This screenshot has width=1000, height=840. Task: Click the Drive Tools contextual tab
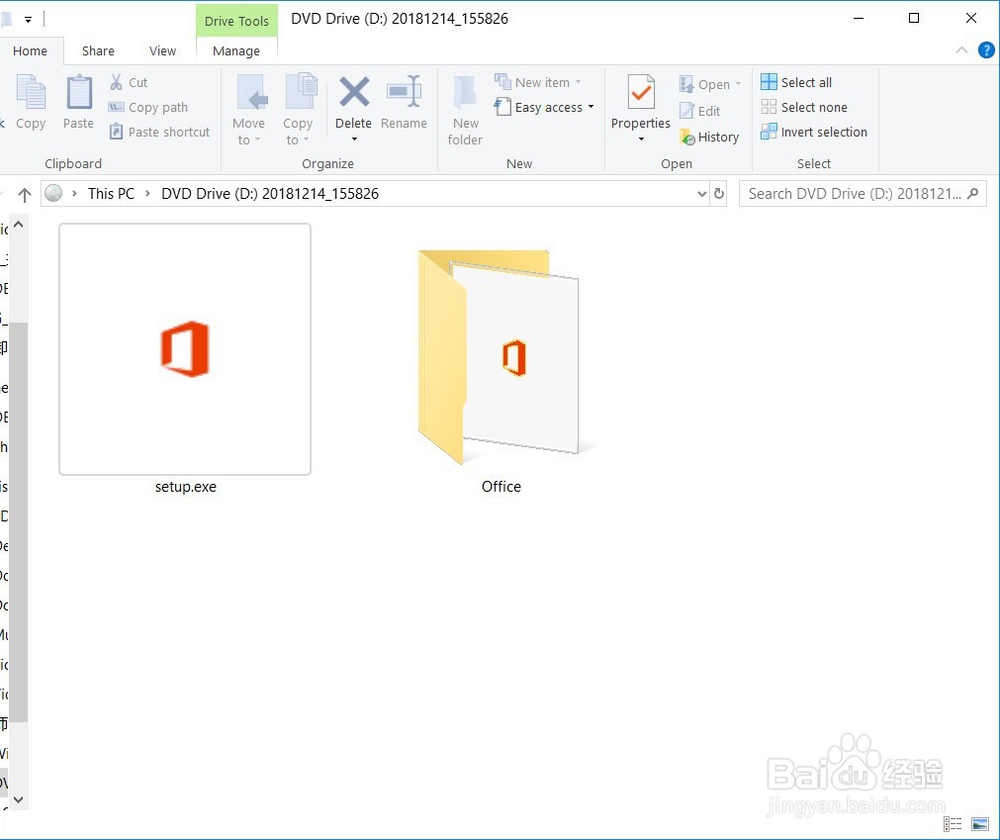pyautogui.click(x=237, y=21)
